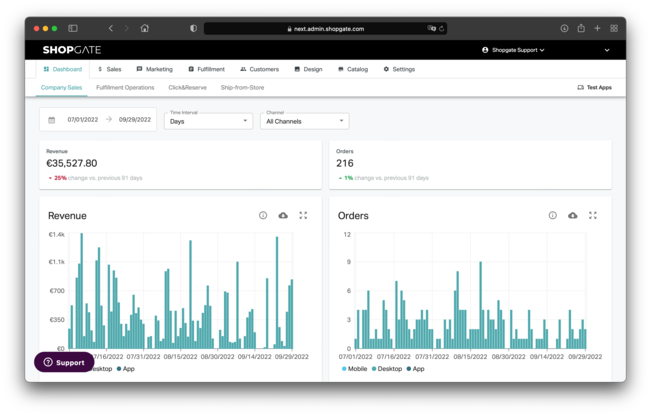Expand the Orders chart to fullscreen
Viewport: 651px width, 415px height.
click(592, 215)
